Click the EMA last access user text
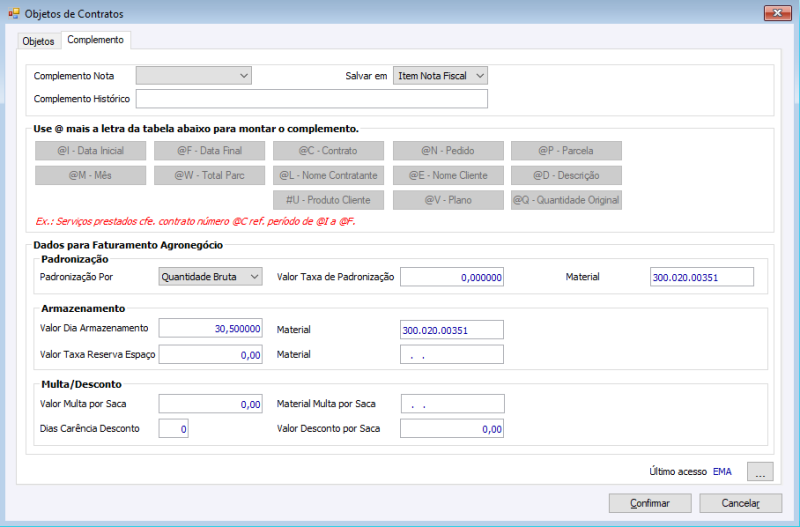This screenshot has height=527, width=800. tap(722, 471)
